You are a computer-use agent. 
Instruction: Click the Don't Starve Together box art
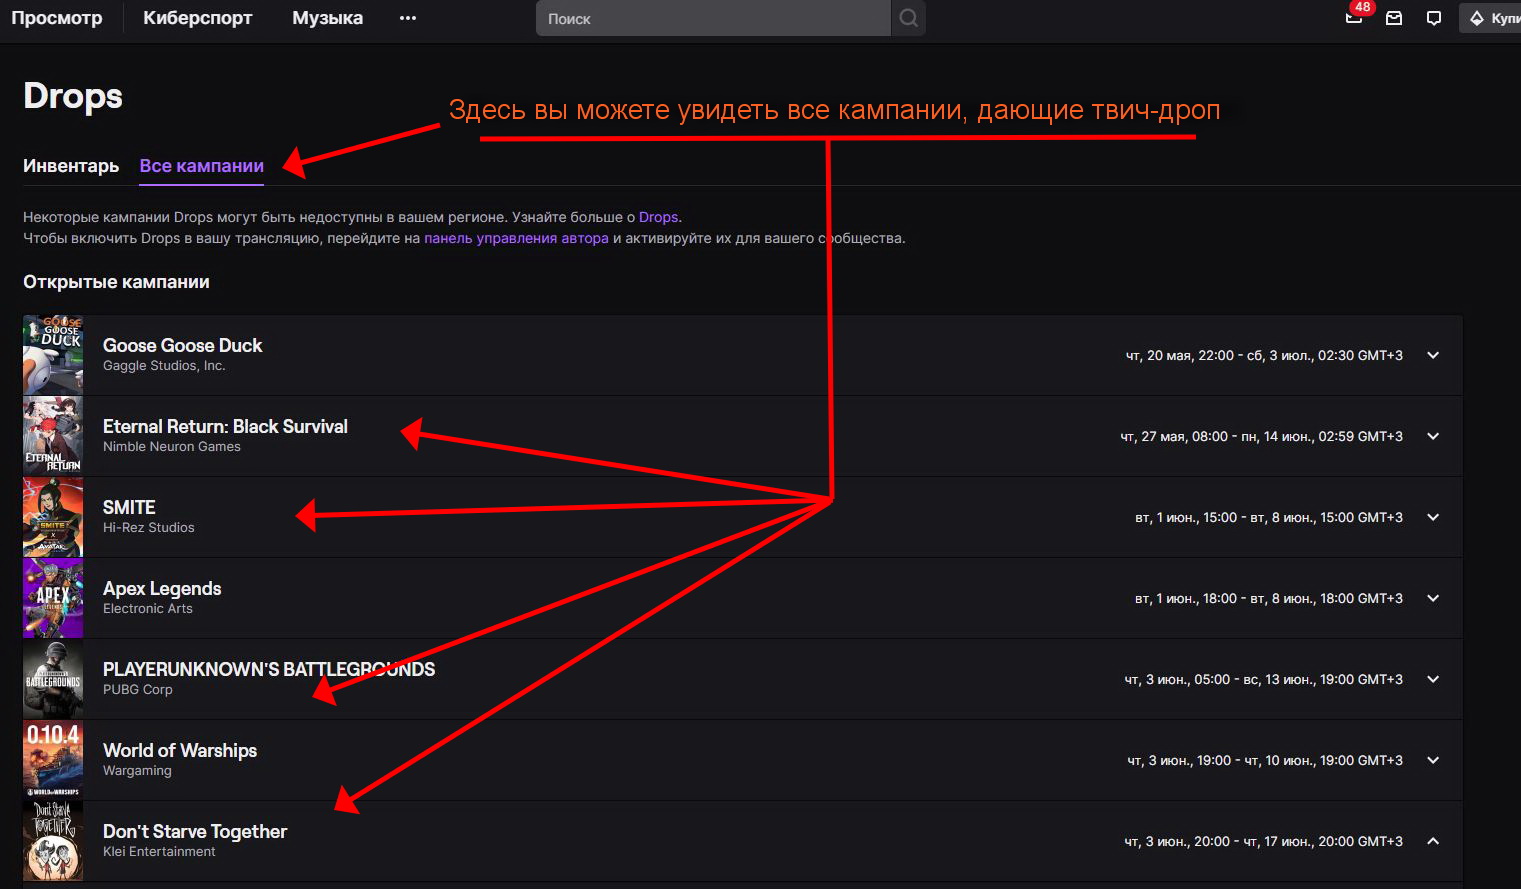point(53,841)
